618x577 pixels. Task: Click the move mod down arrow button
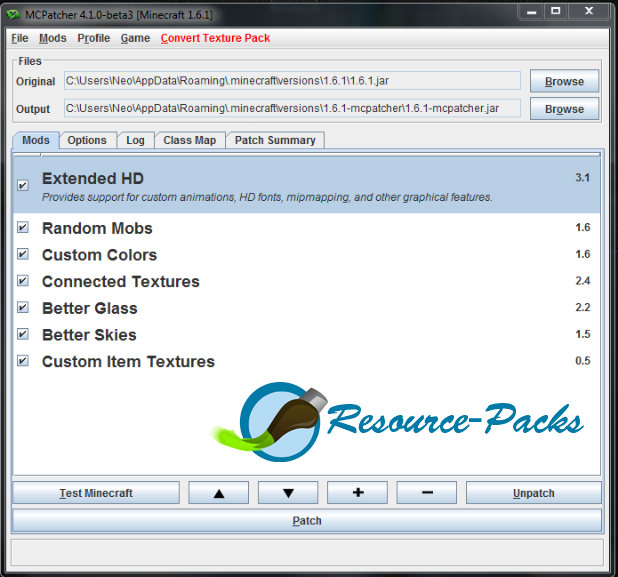tap(288, 493)
